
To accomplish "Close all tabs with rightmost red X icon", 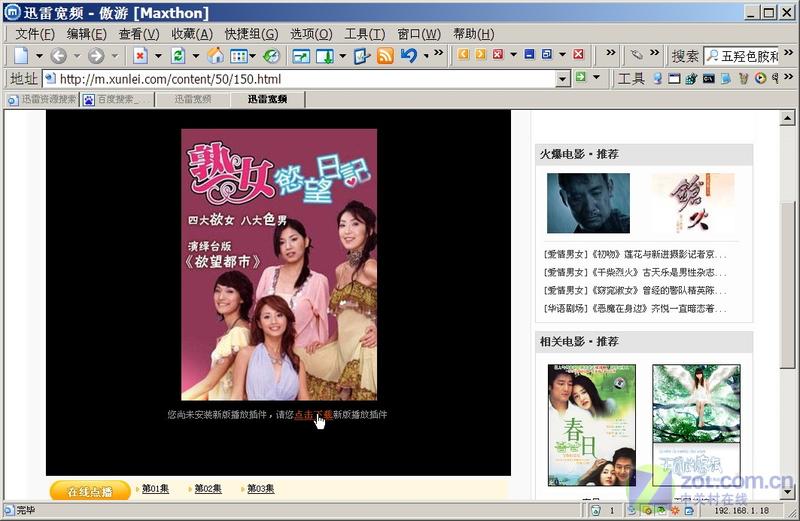I will click(x=578, y=54).
